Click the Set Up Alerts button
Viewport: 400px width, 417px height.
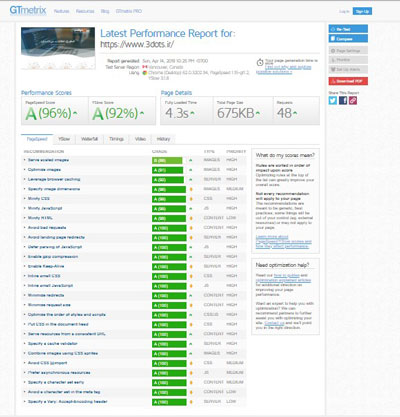(x=348, y=69)
